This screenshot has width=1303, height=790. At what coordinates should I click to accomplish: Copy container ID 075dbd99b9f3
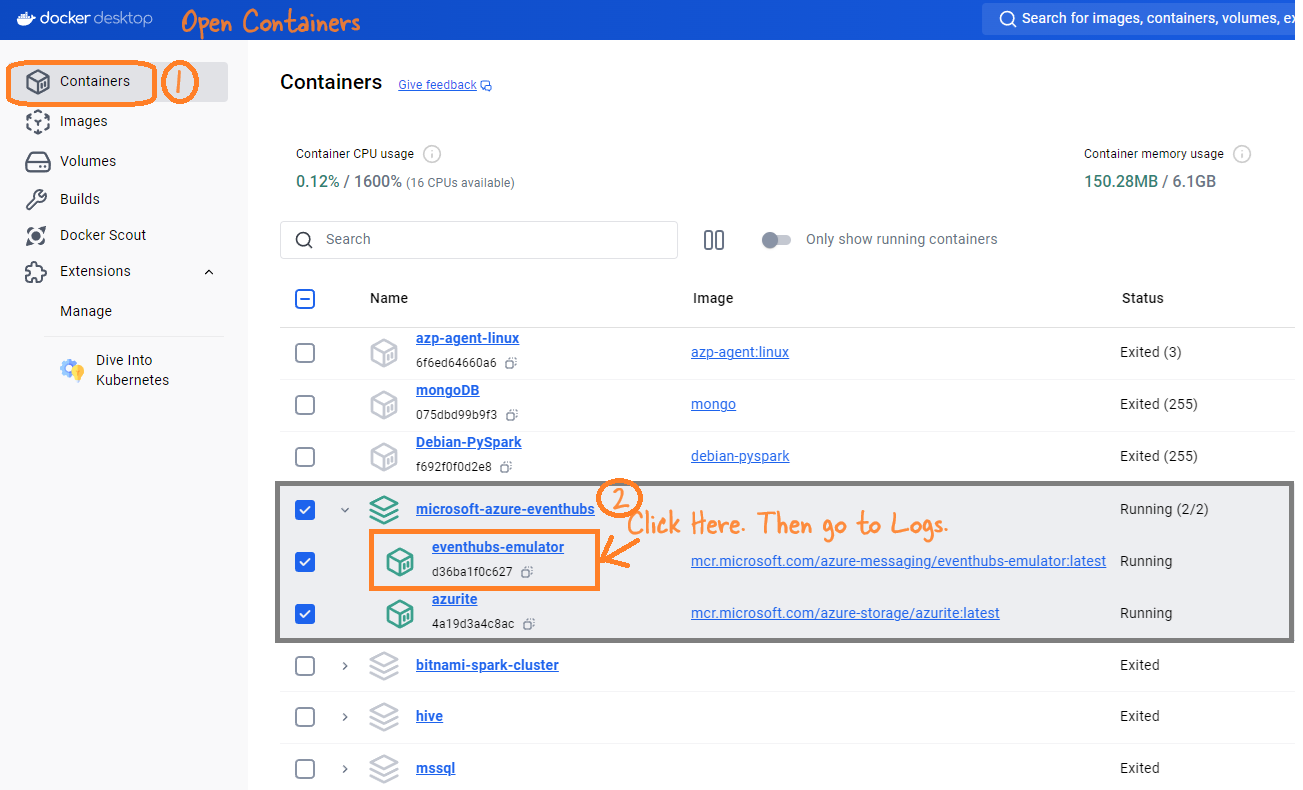click(511, 415)
